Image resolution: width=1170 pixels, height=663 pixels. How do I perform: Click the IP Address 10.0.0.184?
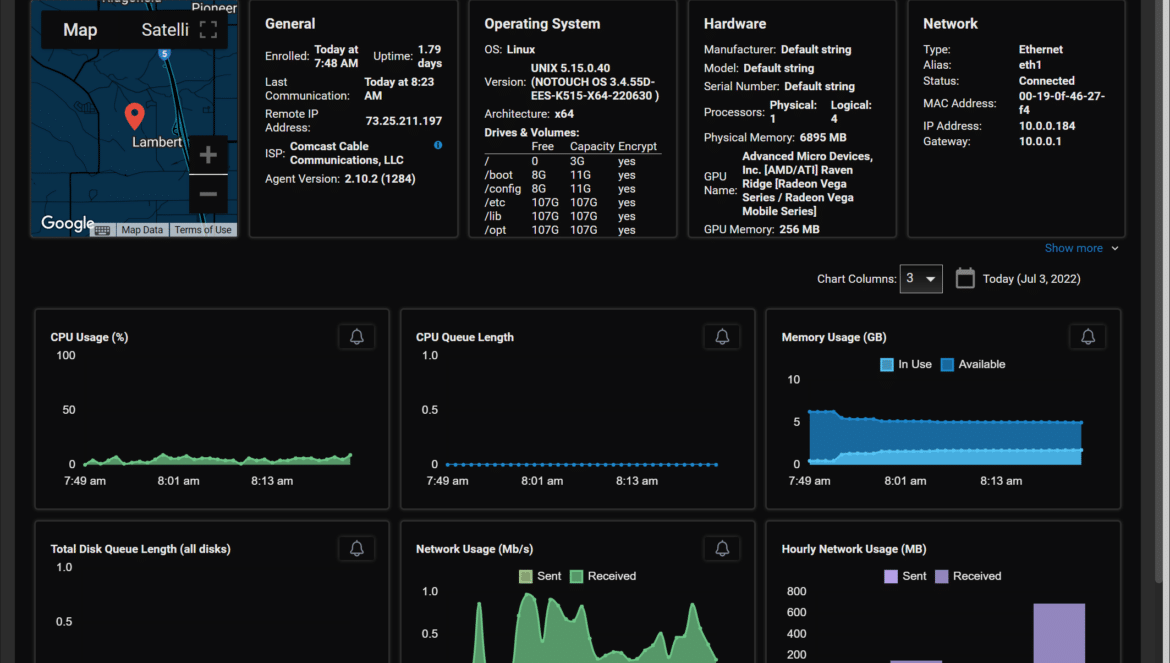(1047, 126)
